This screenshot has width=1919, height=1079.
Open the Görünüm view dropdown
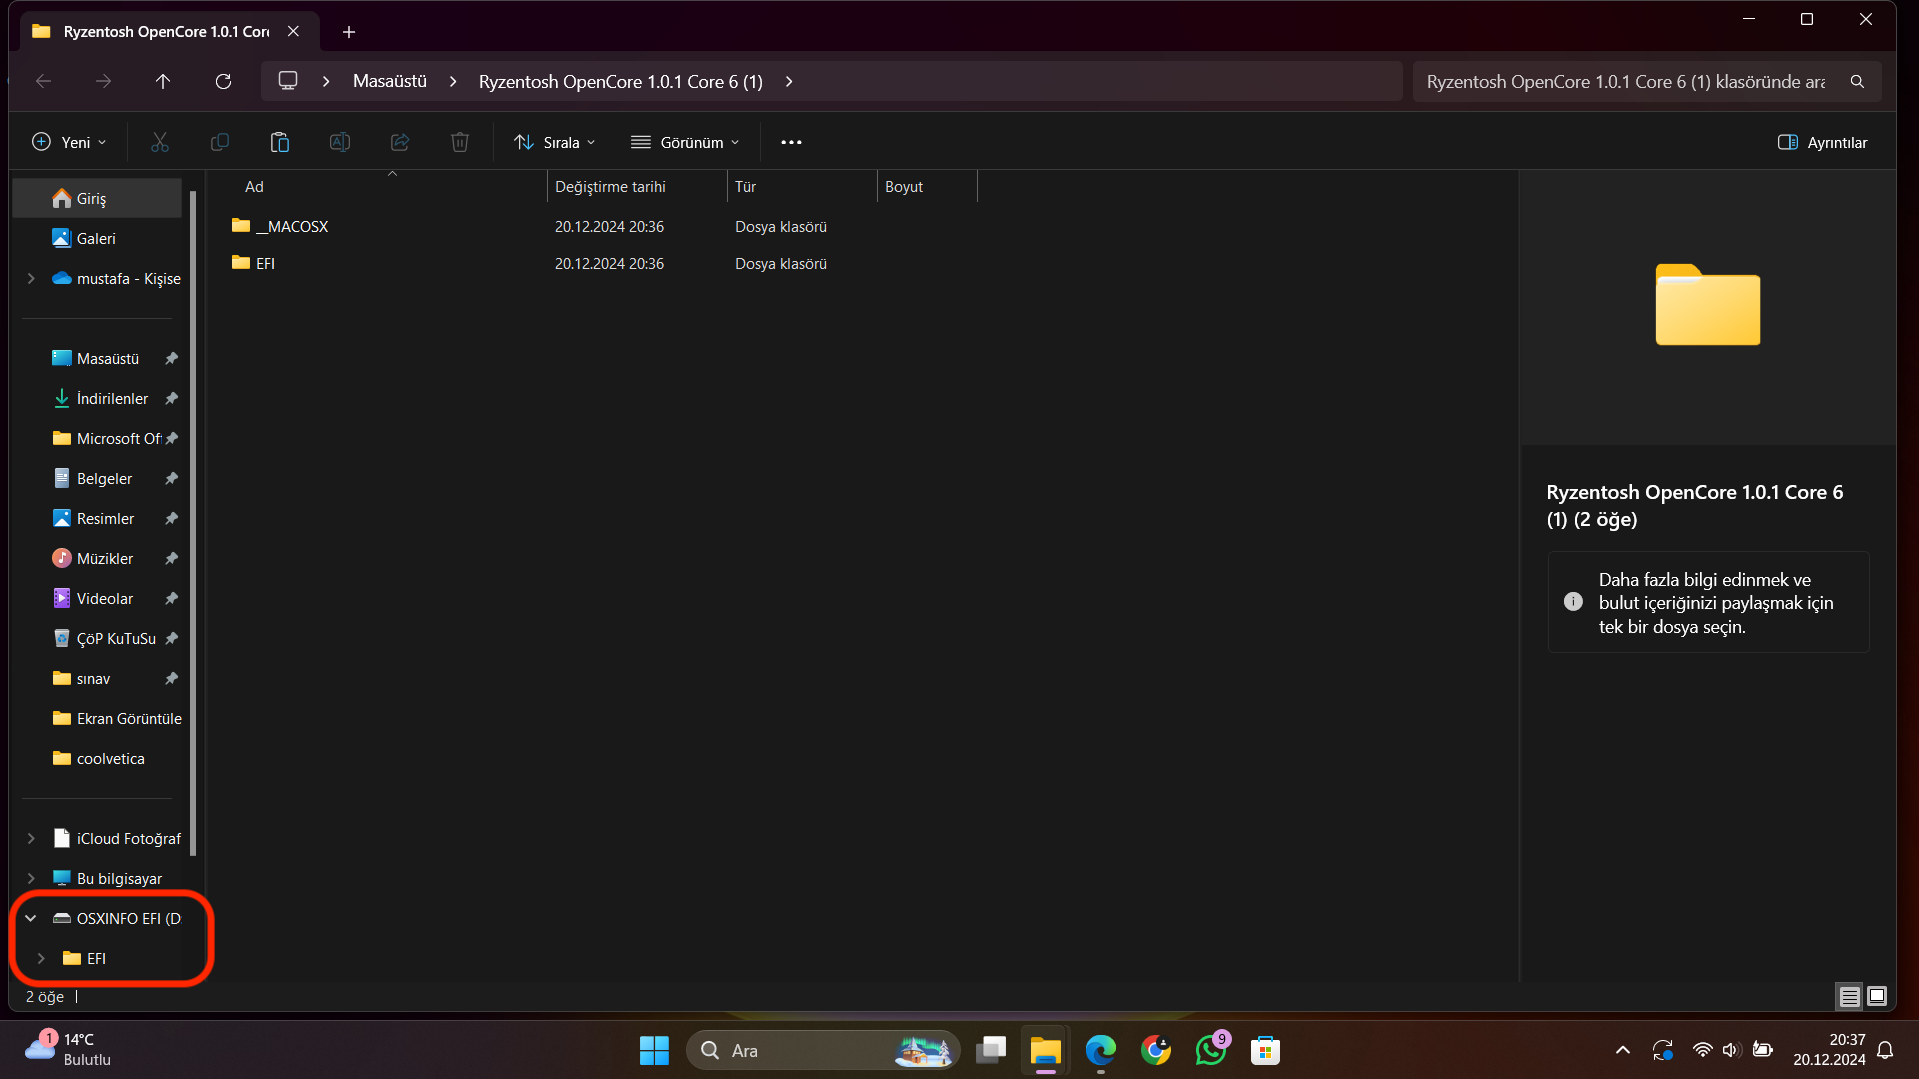click(x=685, y=142)
